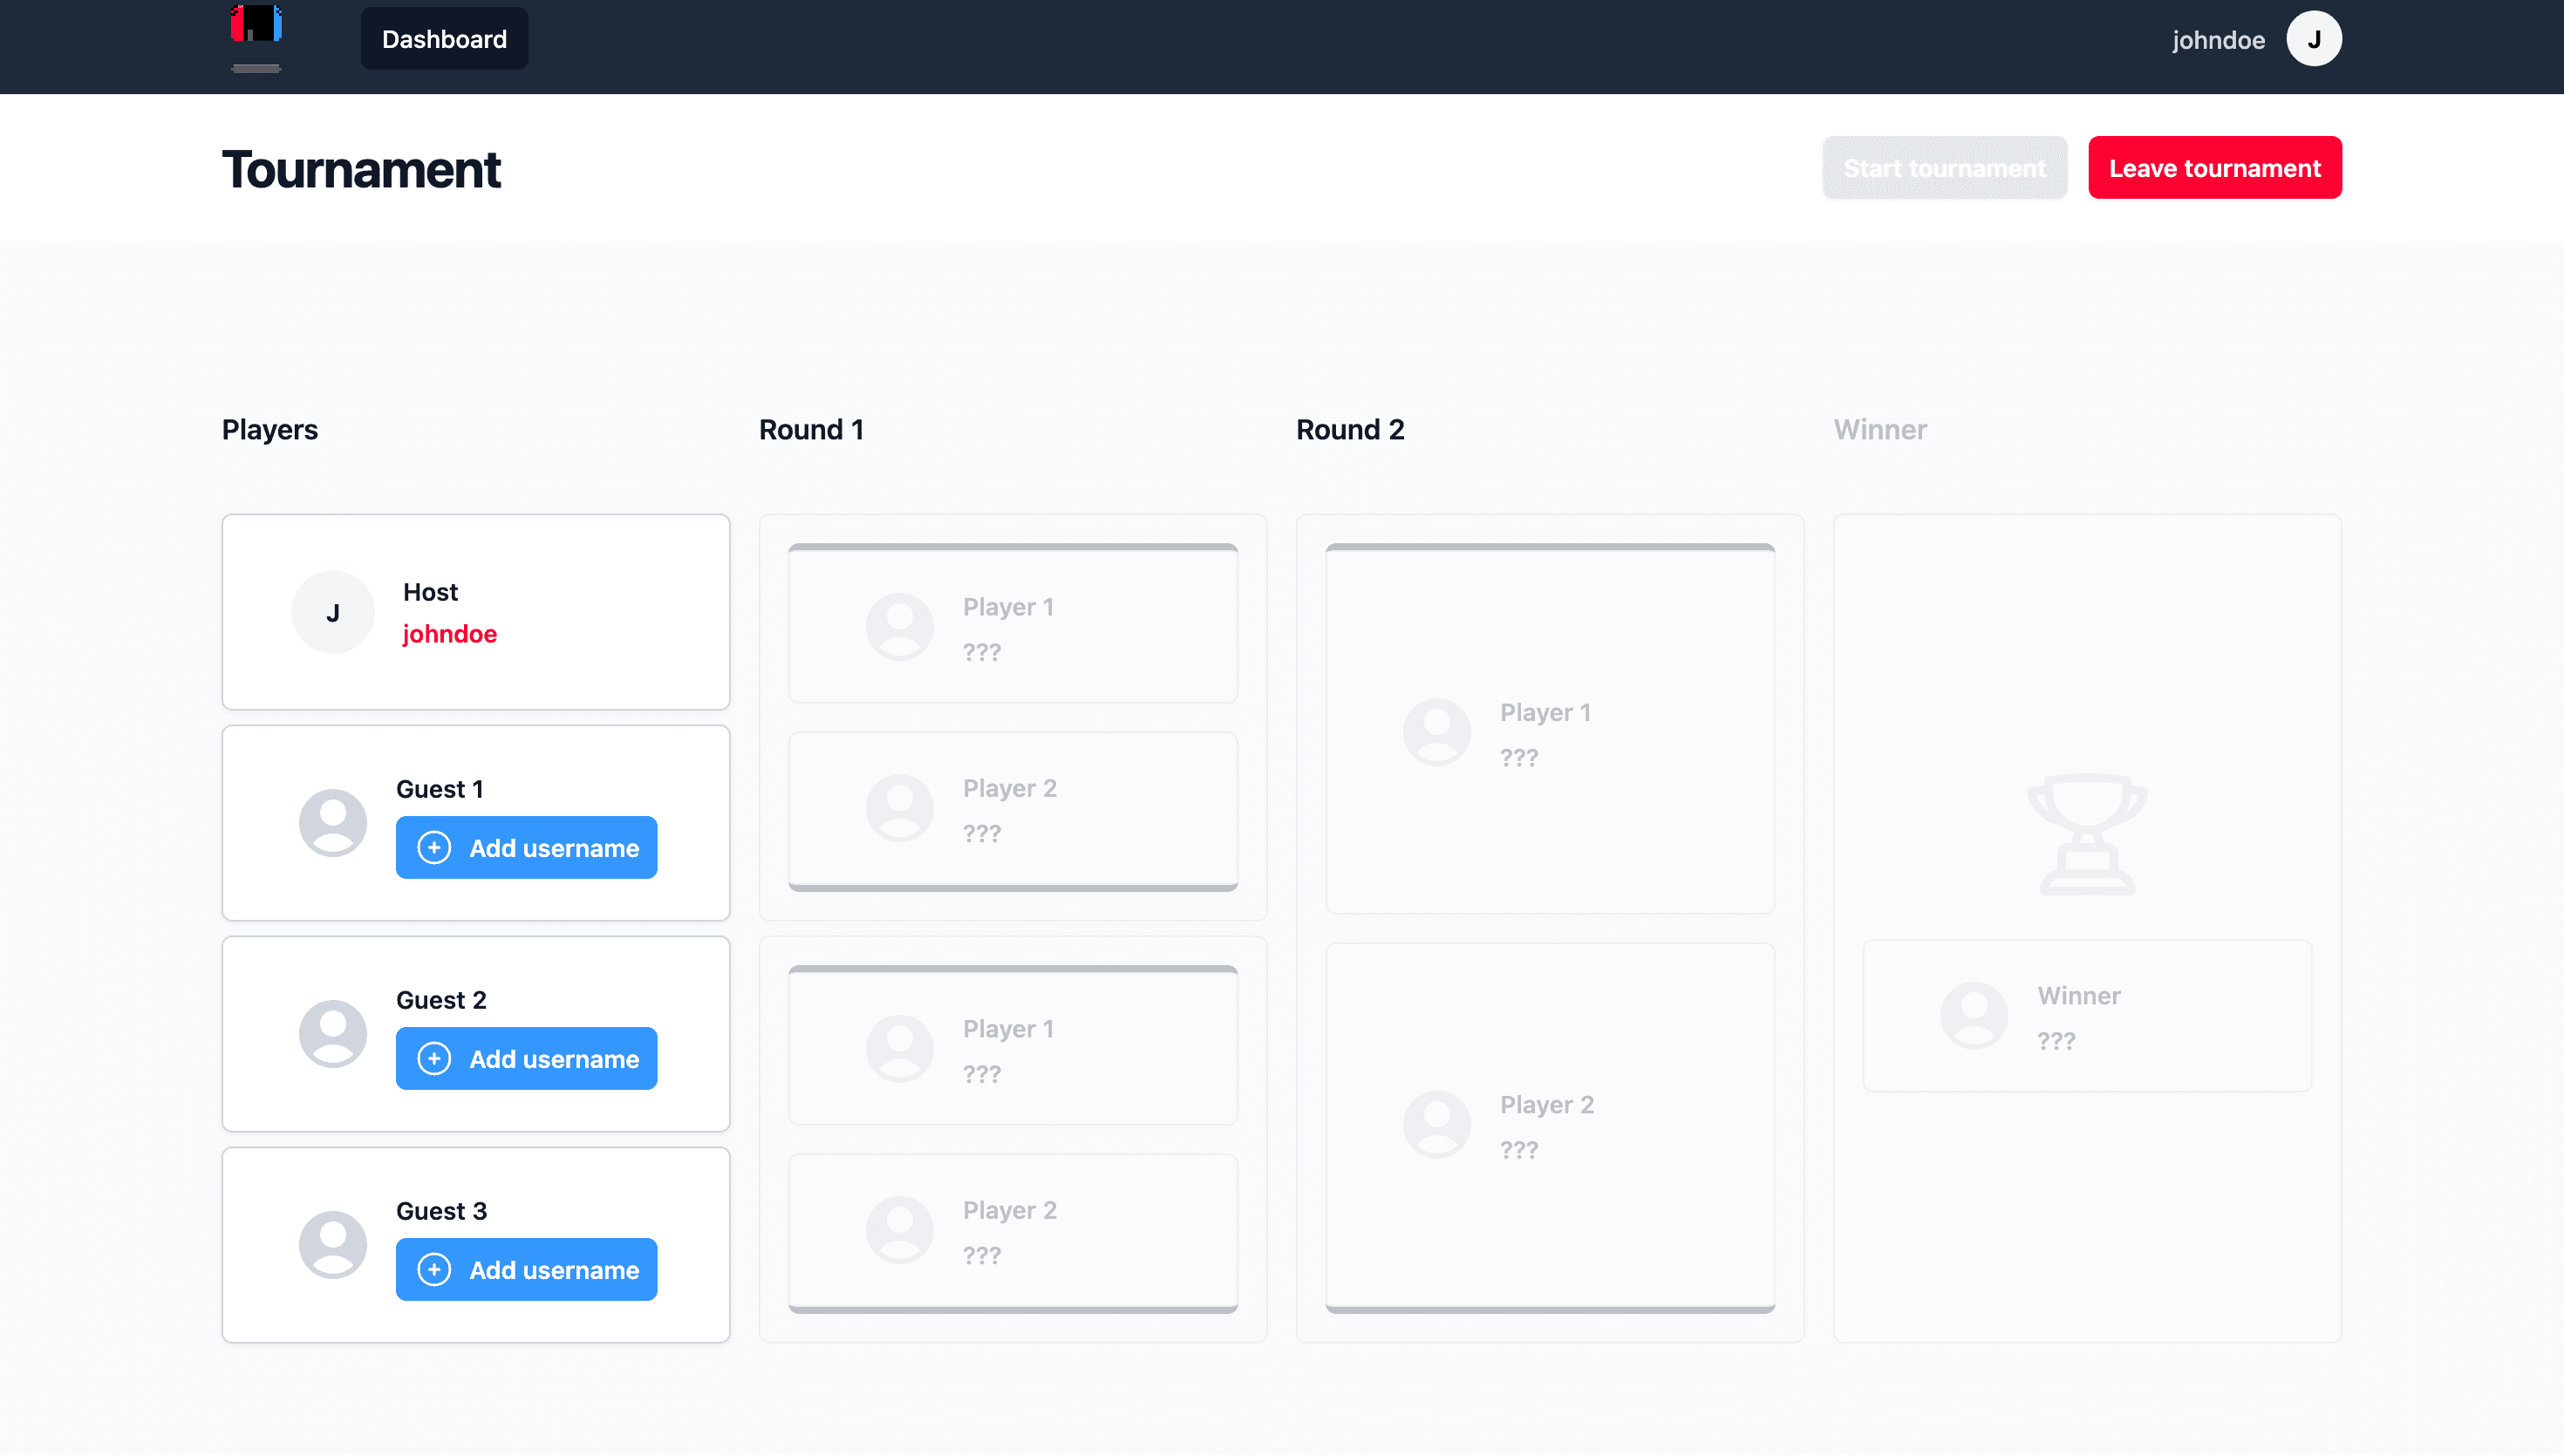
Task: Click the disabled Start tournament button
Action: pos(1945,168)
